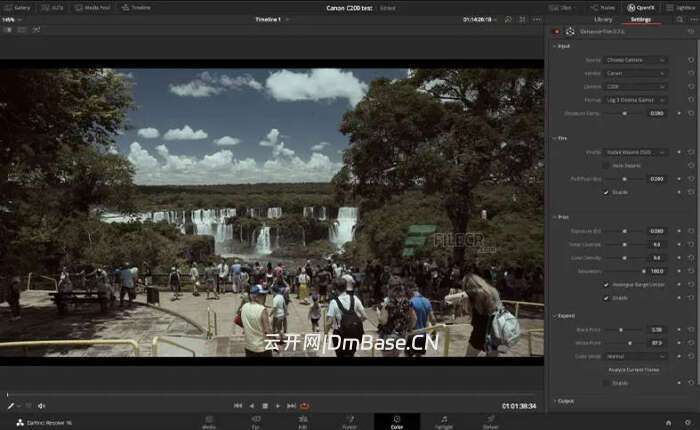Image resolution: width=700 pixels, height=430 pixels.
Task: Switch to the Settings tab
Action: (641, 20)
